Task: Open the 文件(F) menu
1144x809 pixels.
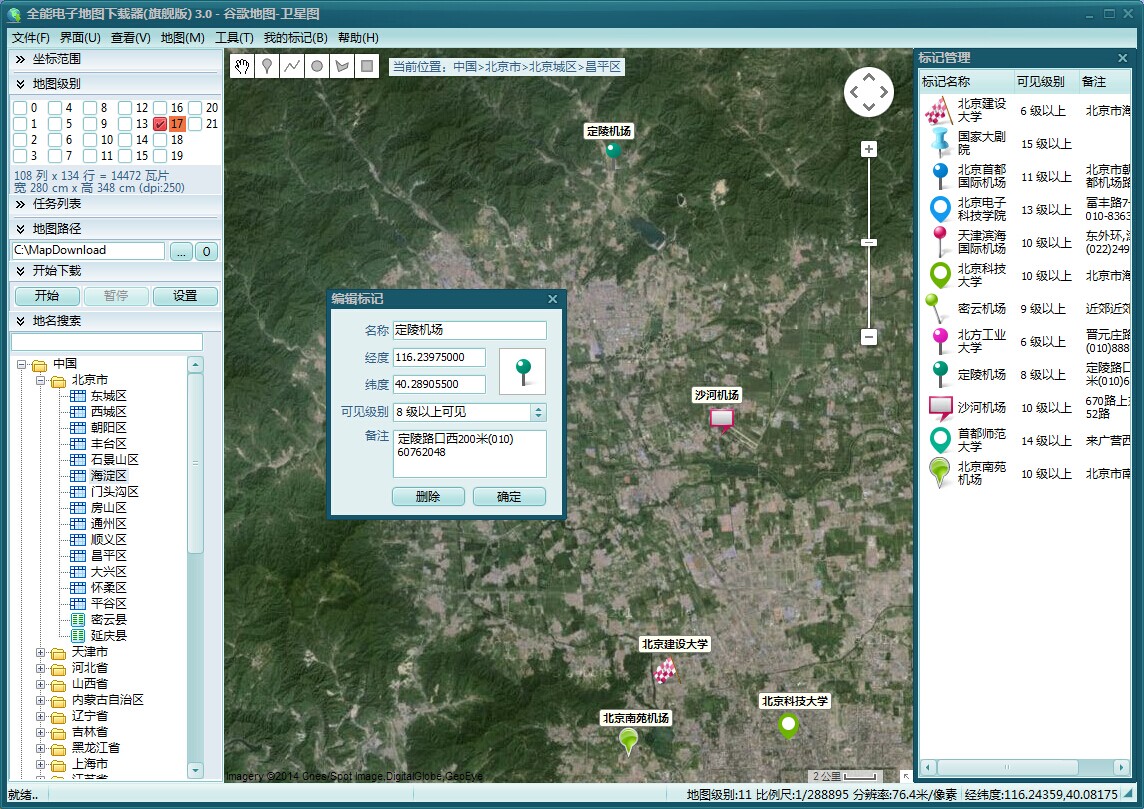Action: 31,38
